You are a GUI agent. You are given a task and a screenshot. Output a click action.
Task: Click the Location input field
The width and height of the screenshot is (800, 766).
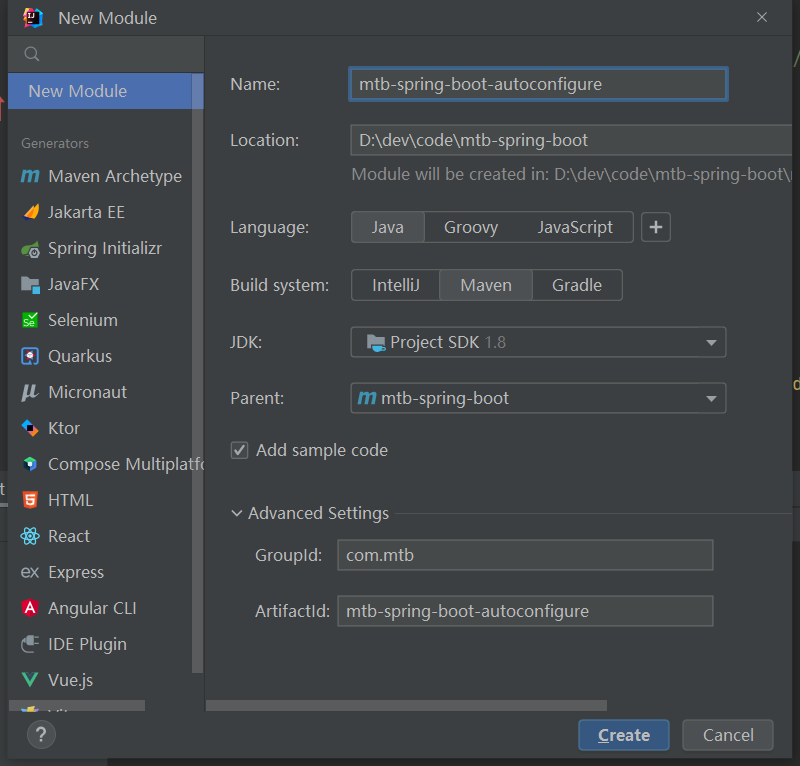tap(571, 140)
